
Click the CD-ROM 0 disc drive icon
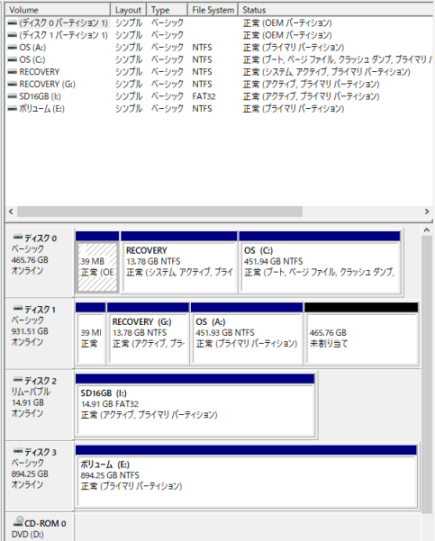[19, 521]
